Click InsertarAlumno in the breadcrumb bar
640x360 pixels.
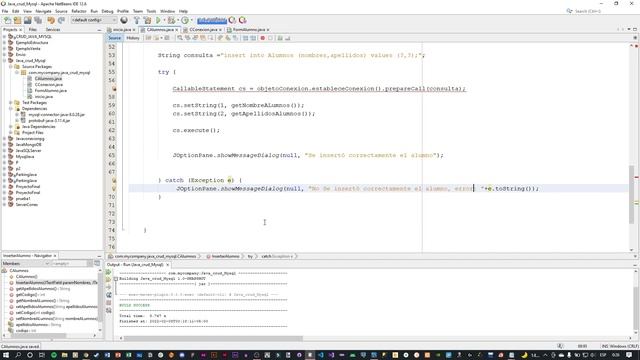tap(225, 256)
